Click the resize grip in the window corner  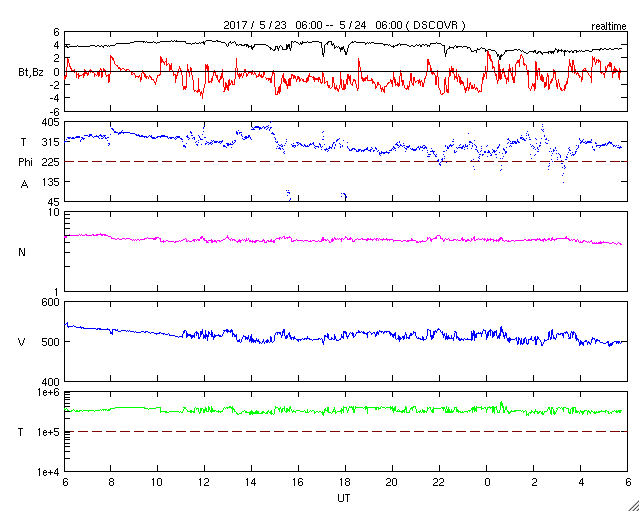click(x=634, y=506)
